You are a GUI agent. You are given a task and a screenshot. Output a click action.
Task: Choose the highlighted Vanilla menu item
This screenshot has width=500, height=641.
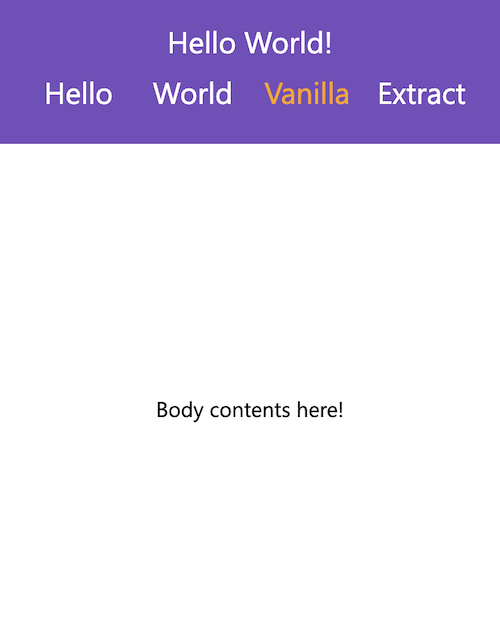[307, 94]
